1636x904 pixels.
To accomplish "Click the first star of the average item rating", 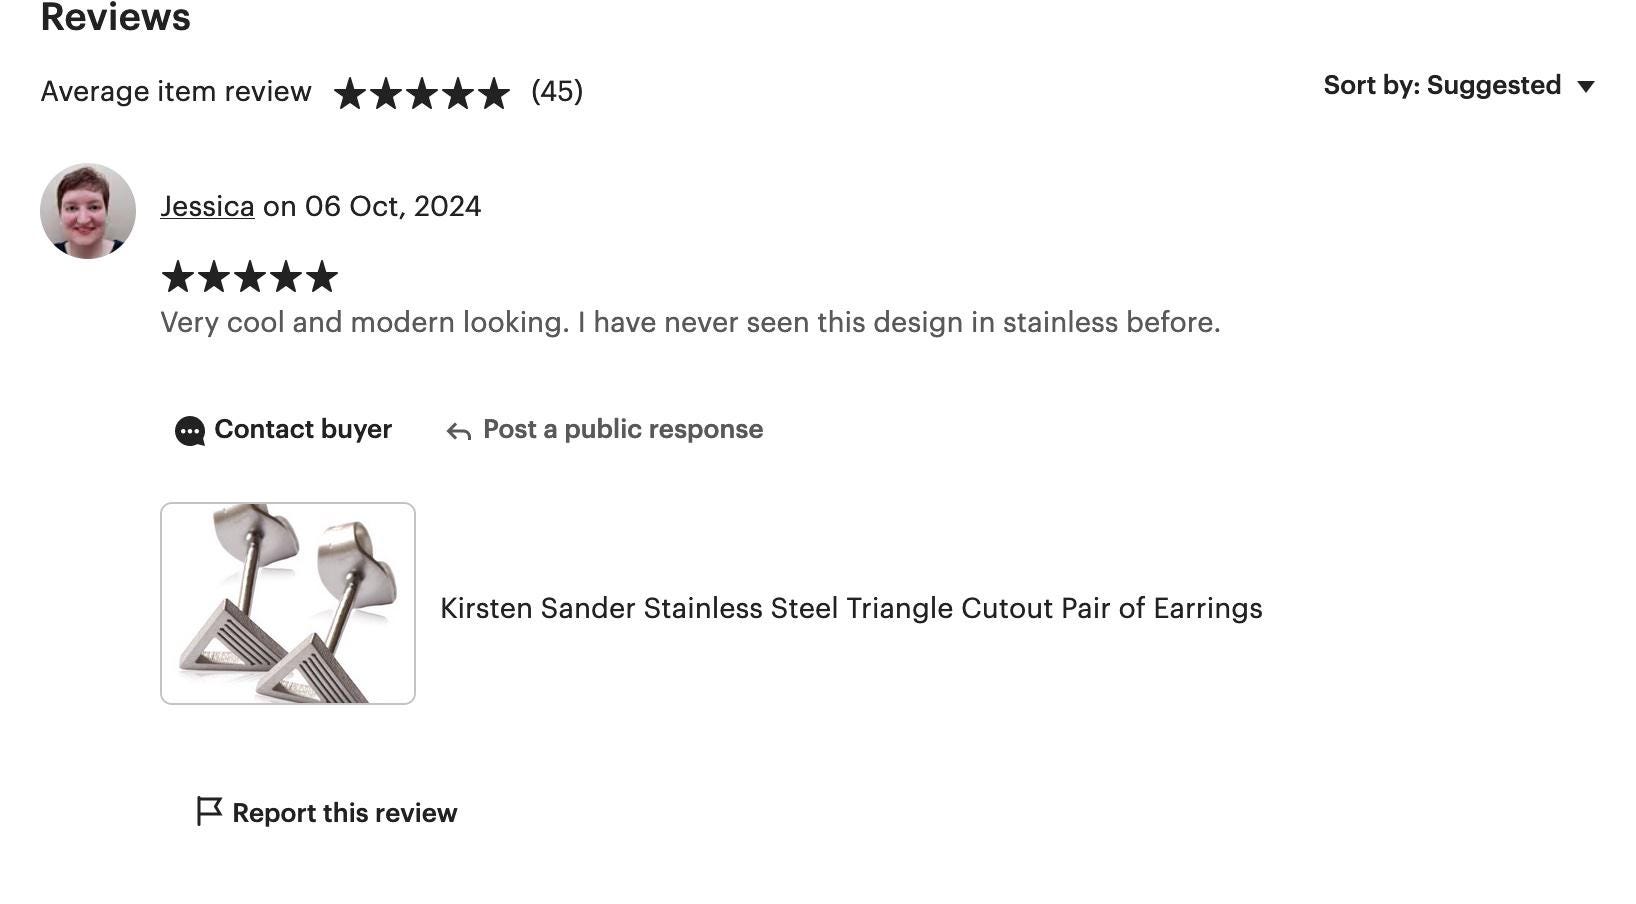I will point(350,93).
